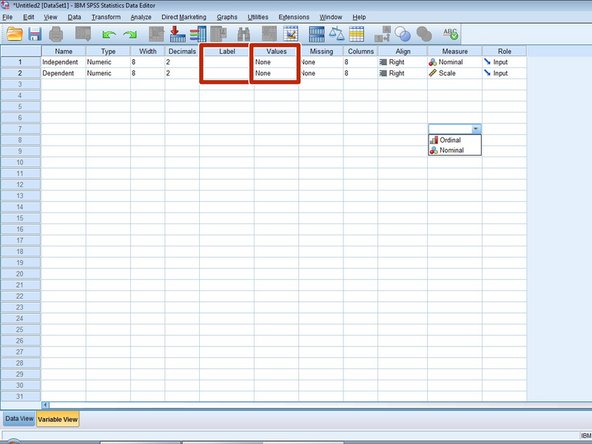Click the green Redo arrow
592x444 pixels.
pos(130,35)
